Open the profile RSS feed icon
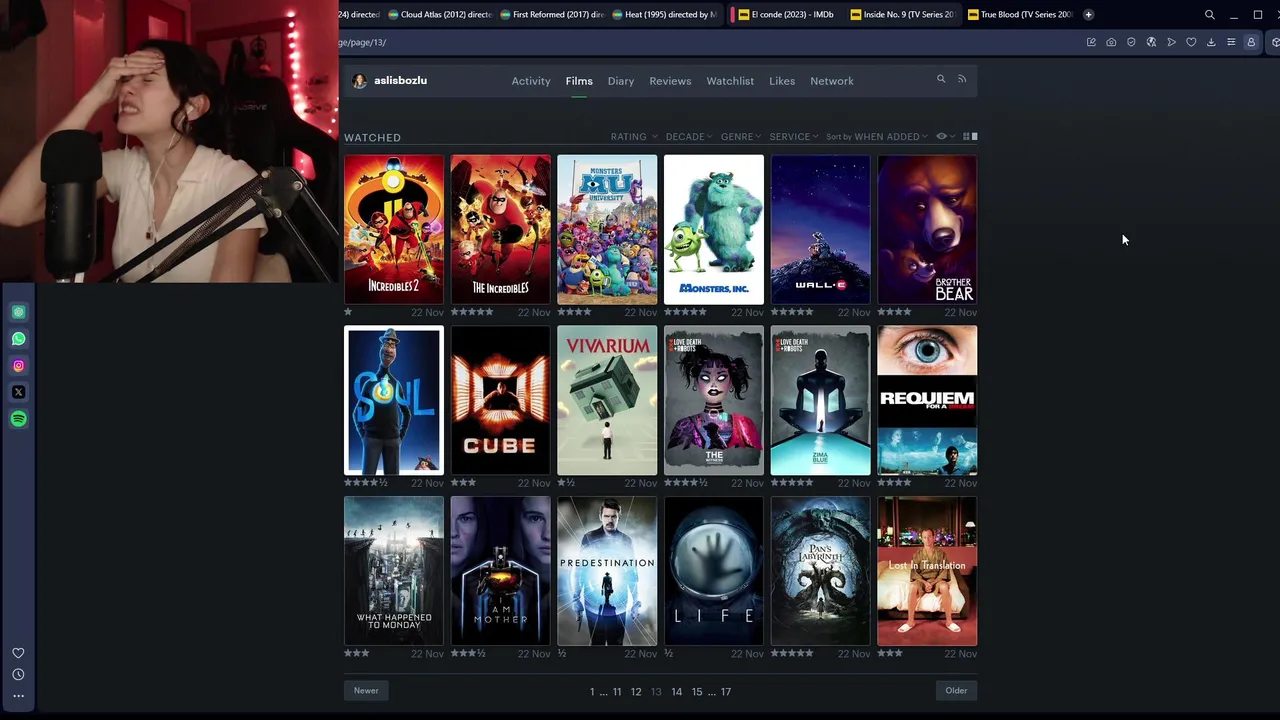Screen dimensions: 1280x720 [962, 79]
